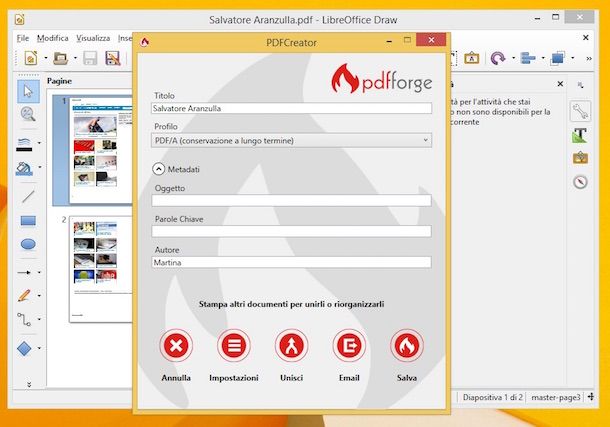This screenshot has width=610, height=427.
Task: Open the sidebar Gallery icon
Action: click(x=580, y=158)
